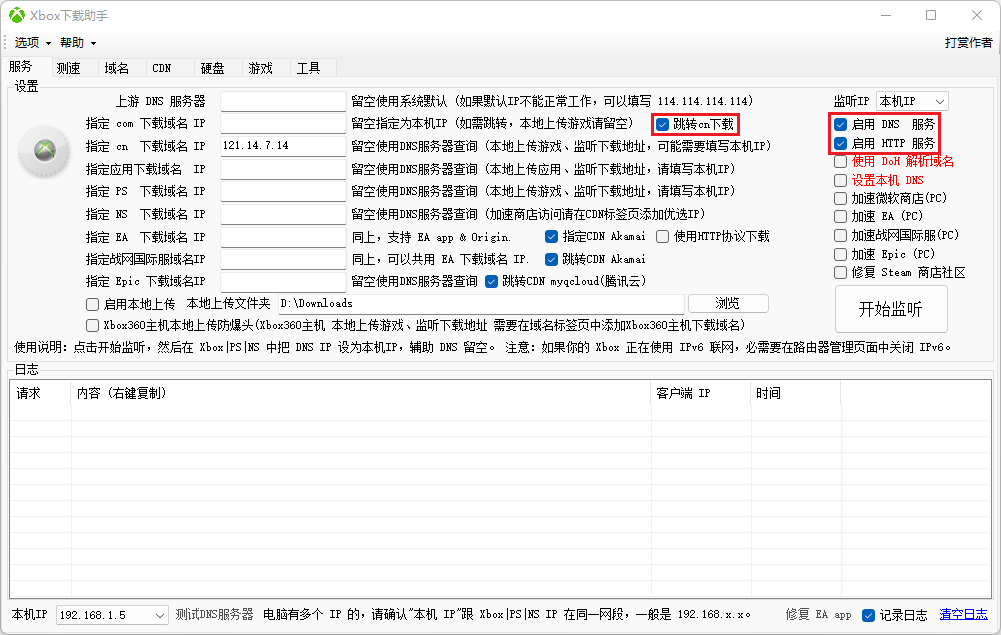Enable the 启用本地上传 checkbox

(x=93, y=304)
